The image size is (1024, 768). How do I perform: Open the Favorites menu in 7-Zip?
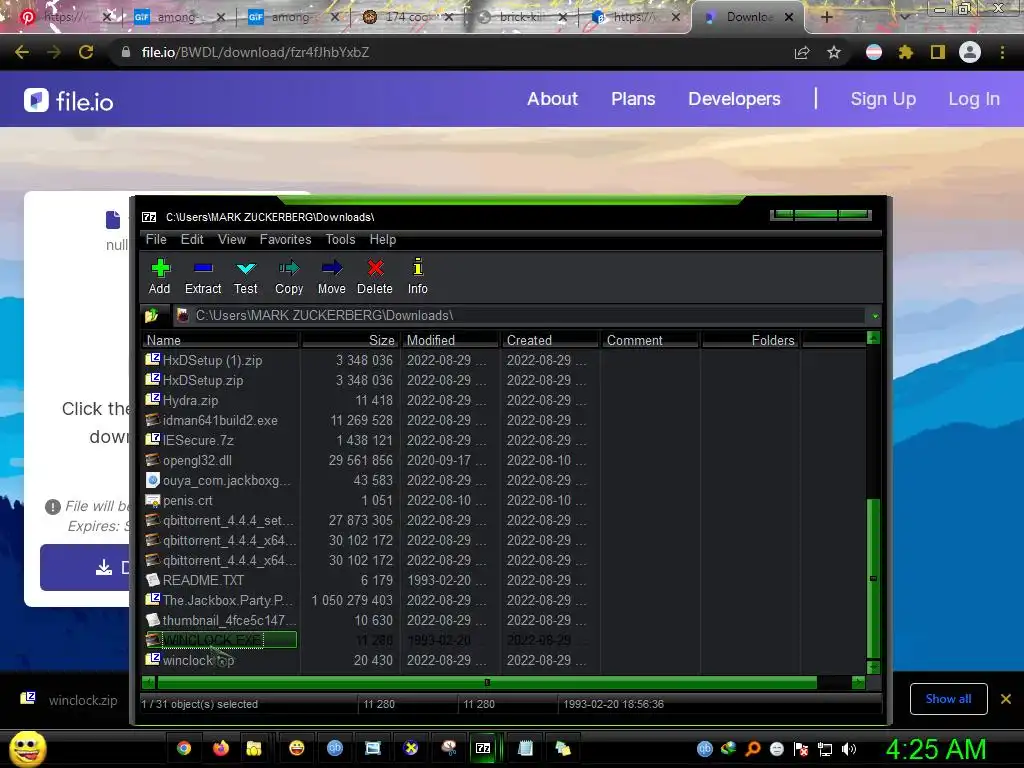point(285,240)
